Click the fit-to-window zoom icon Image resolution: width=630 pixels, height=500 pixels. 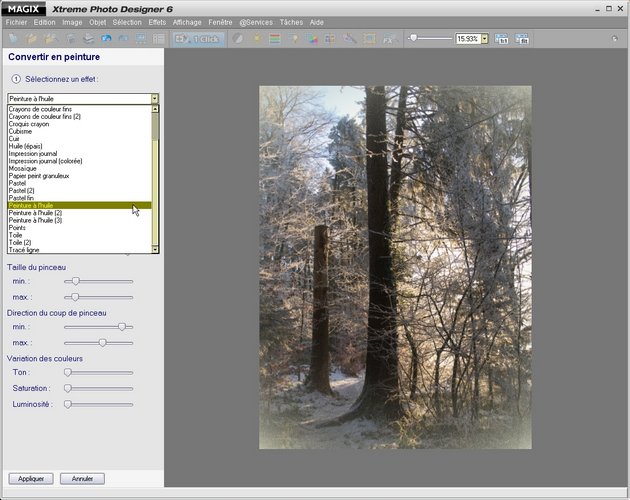(x=522, y=38)
